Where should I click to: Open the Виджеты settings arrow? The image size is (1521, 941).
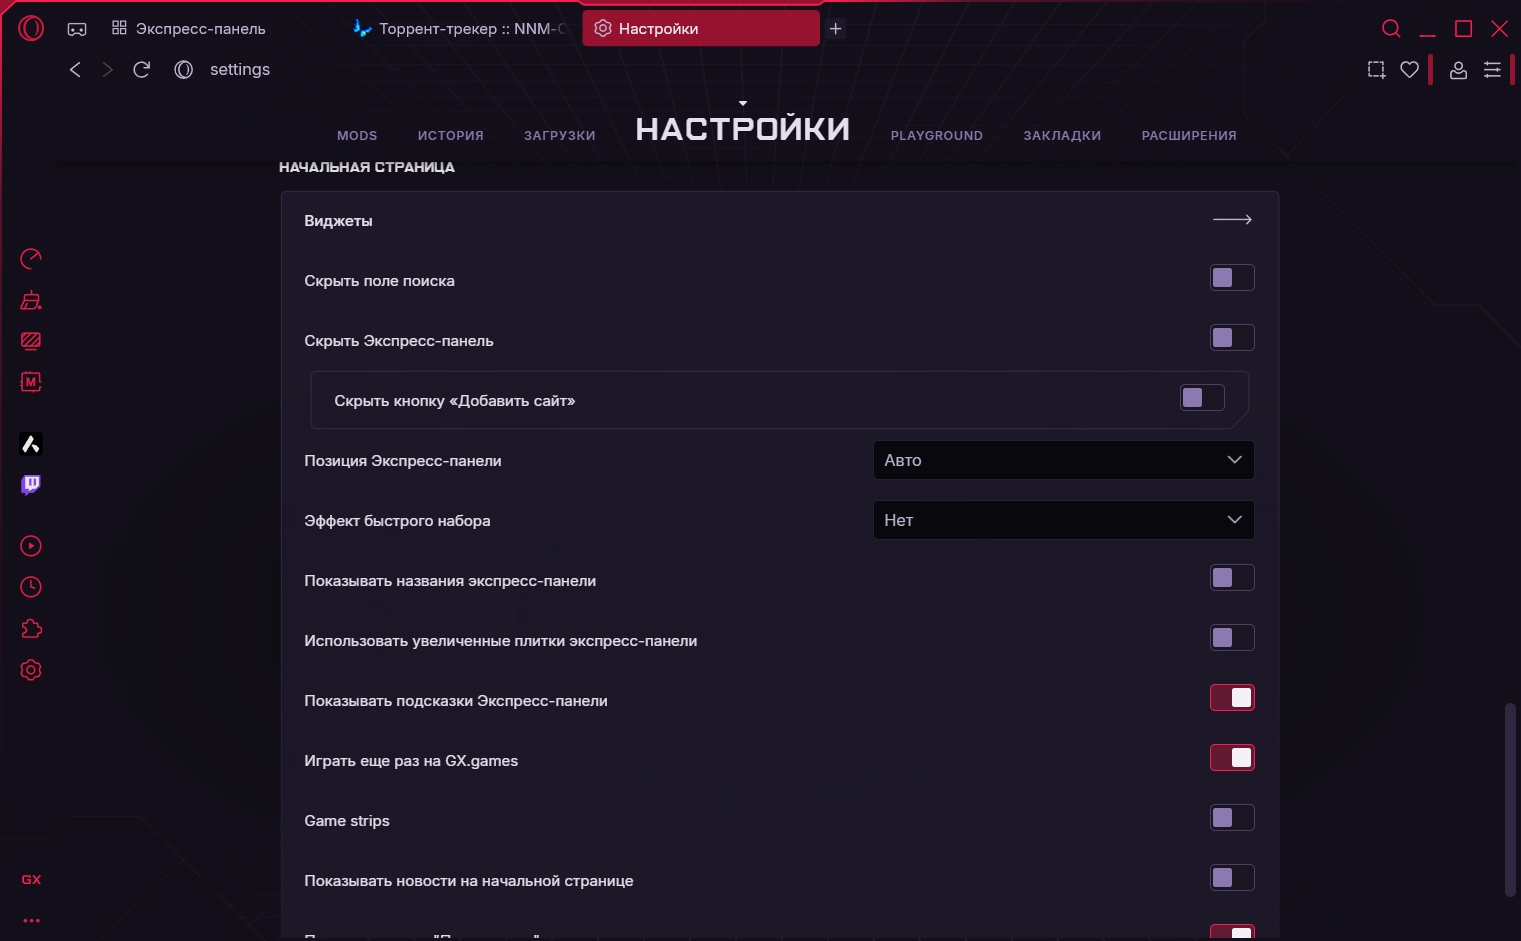tap(1232, 220)
